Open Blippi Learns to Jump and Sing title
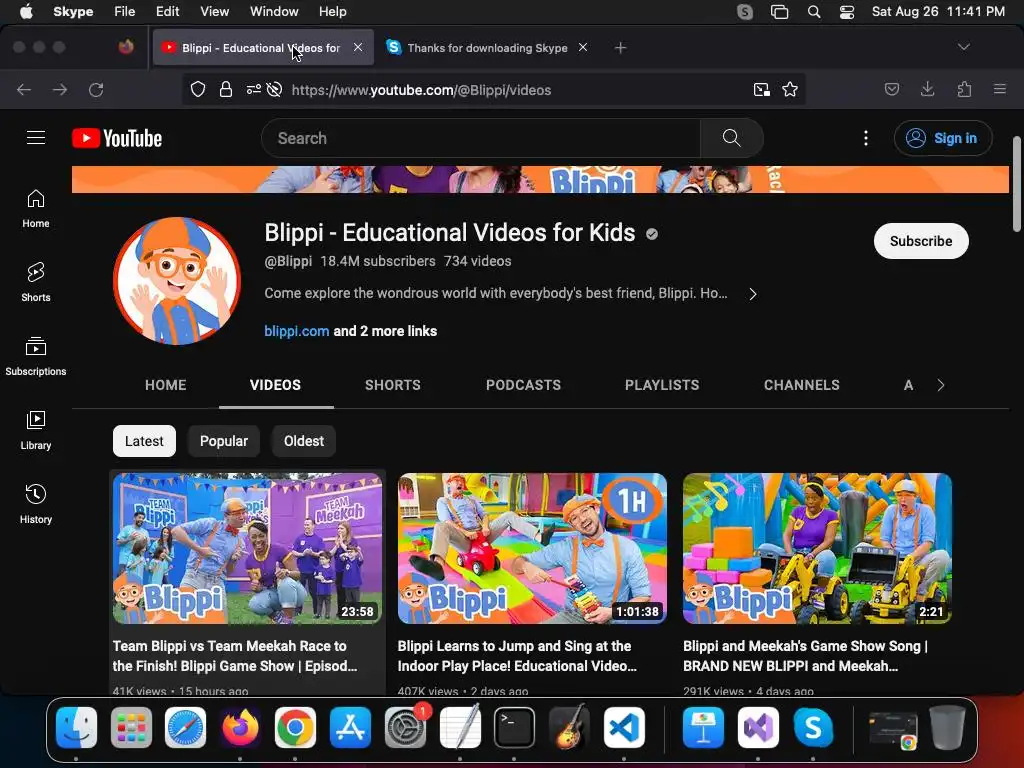The height and width of the screenshot is (768, 1024). coord(517,656)
